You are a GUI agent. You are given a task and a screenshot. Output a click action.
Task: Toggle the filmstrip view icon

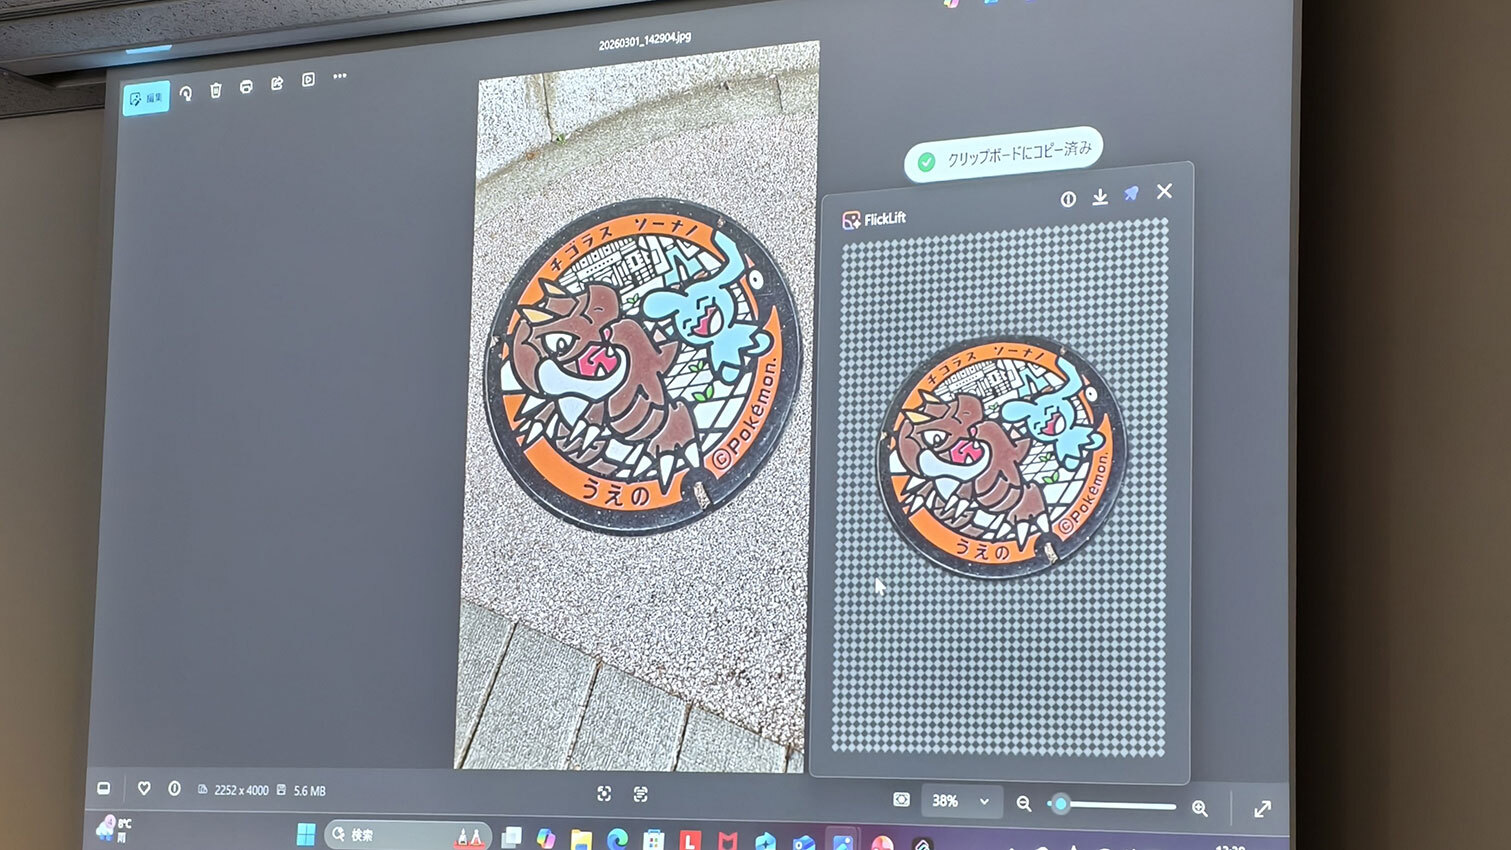tap(103, 788)
